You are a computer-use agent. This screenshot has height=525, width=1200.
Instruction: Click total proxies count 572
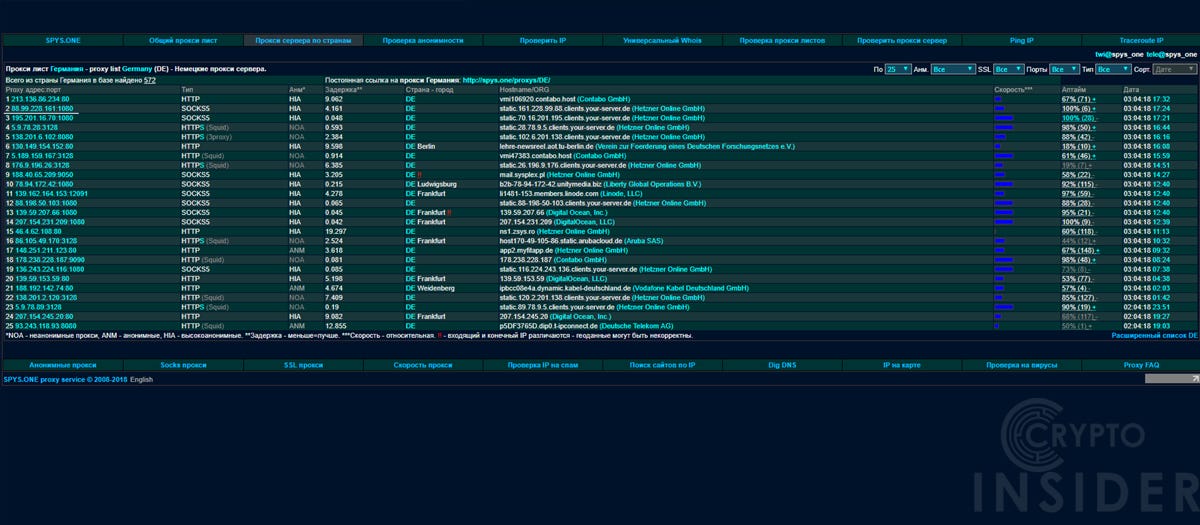click(149, 79)
